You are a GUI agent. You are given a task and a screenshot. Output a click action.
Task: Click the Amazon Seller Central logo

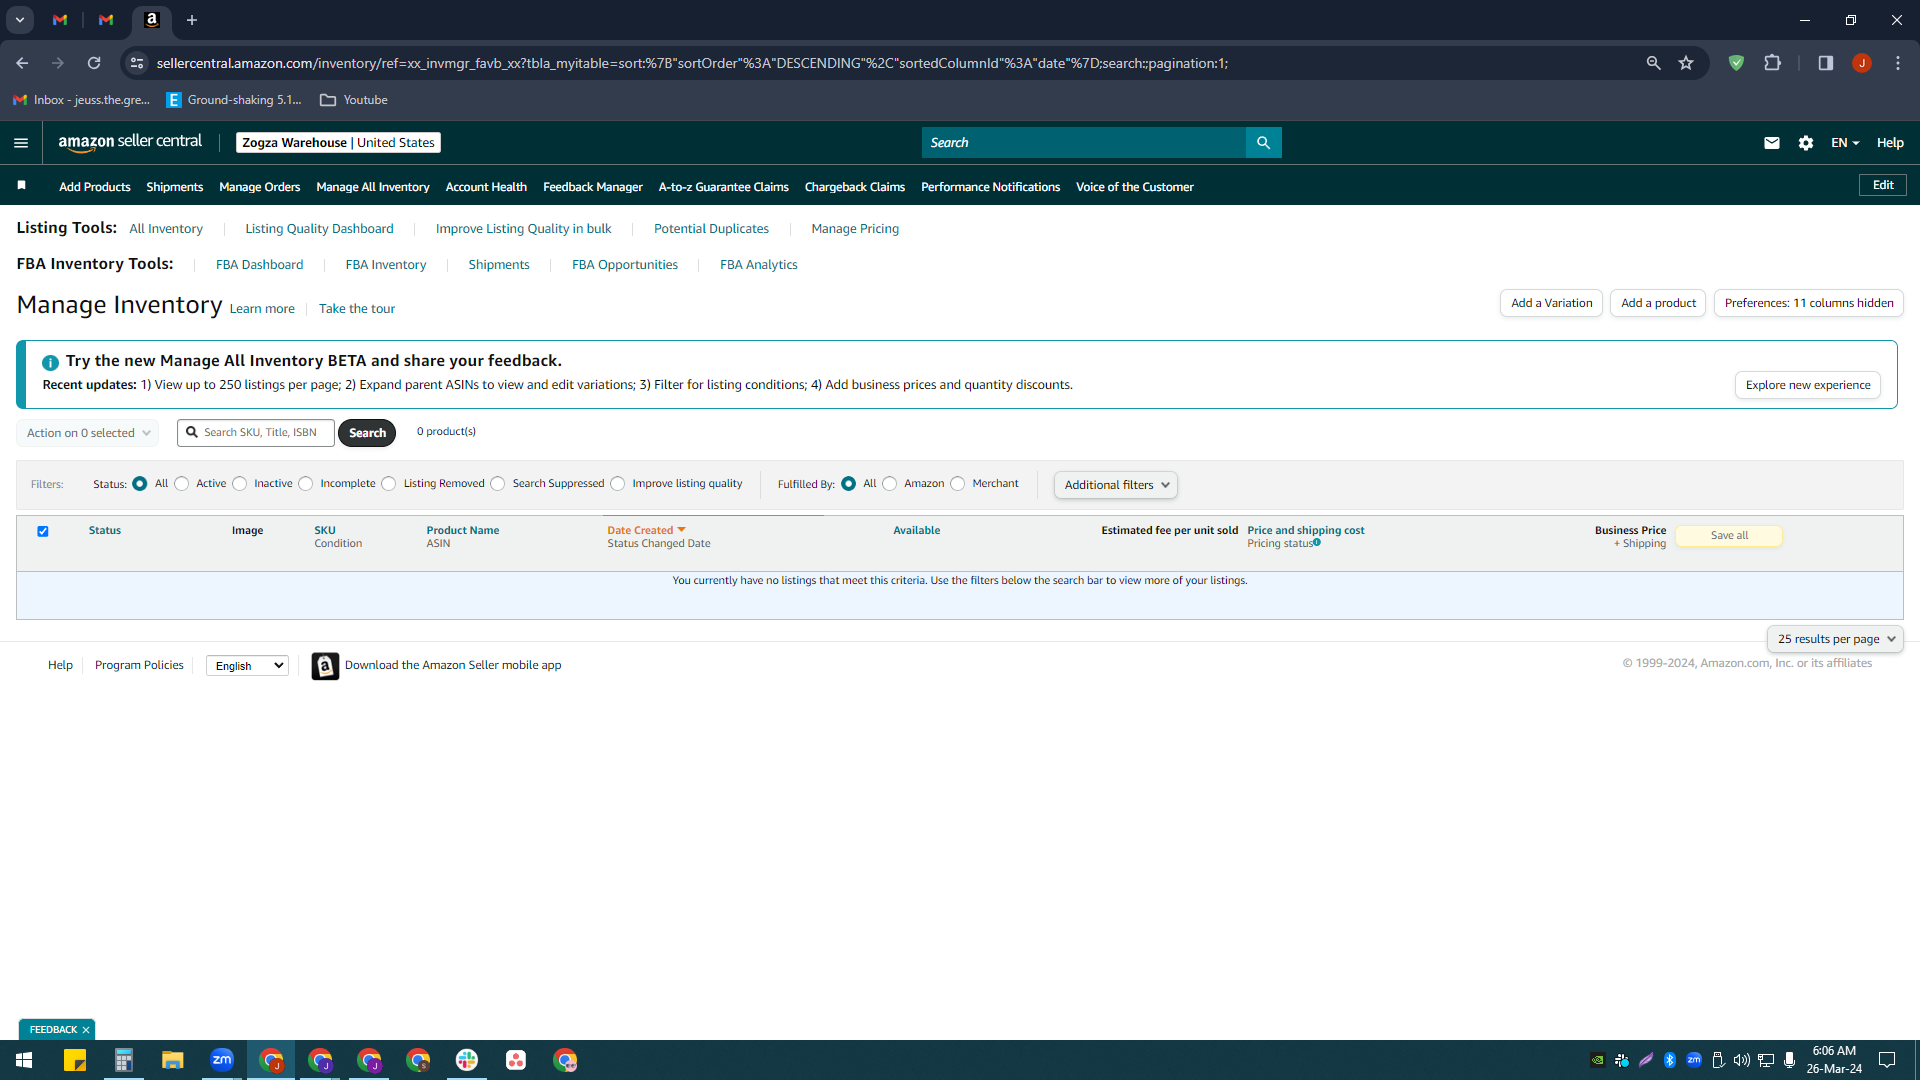pos(130,142)
